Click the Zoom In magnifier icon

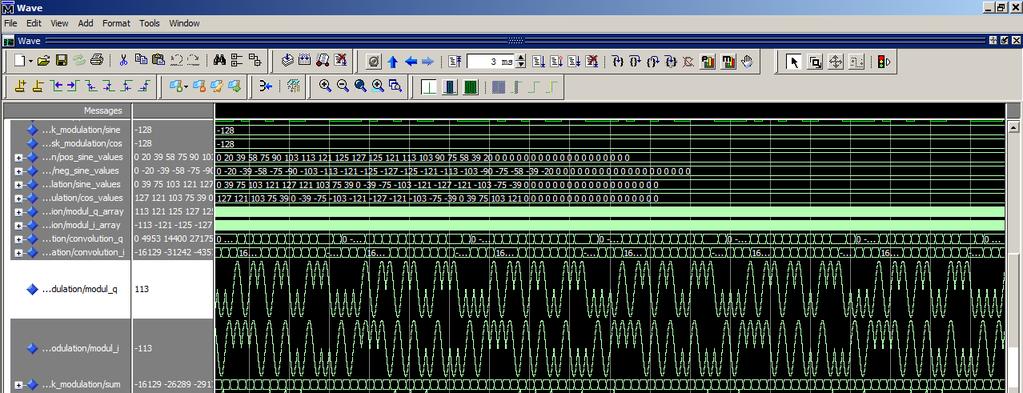(325, 86)
